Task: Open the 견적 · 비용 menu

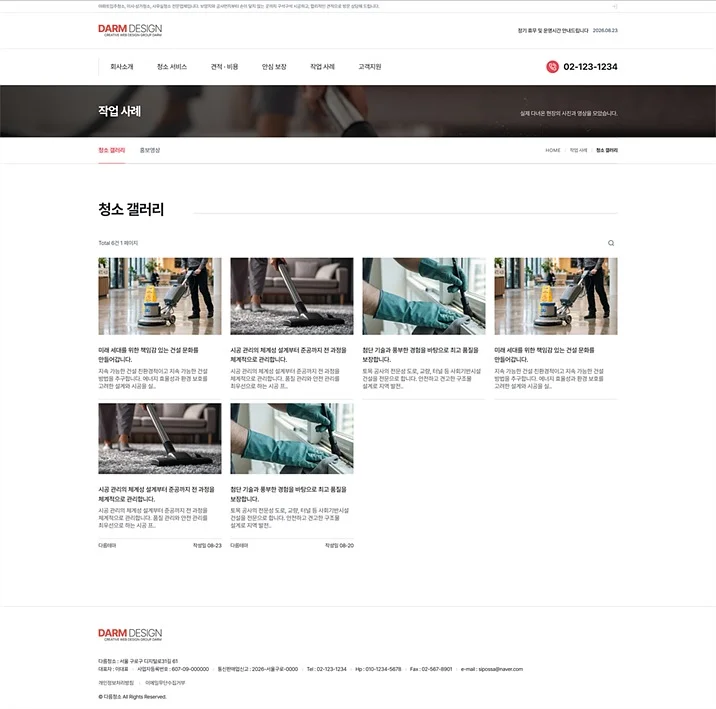Action: tap(224, 67)
